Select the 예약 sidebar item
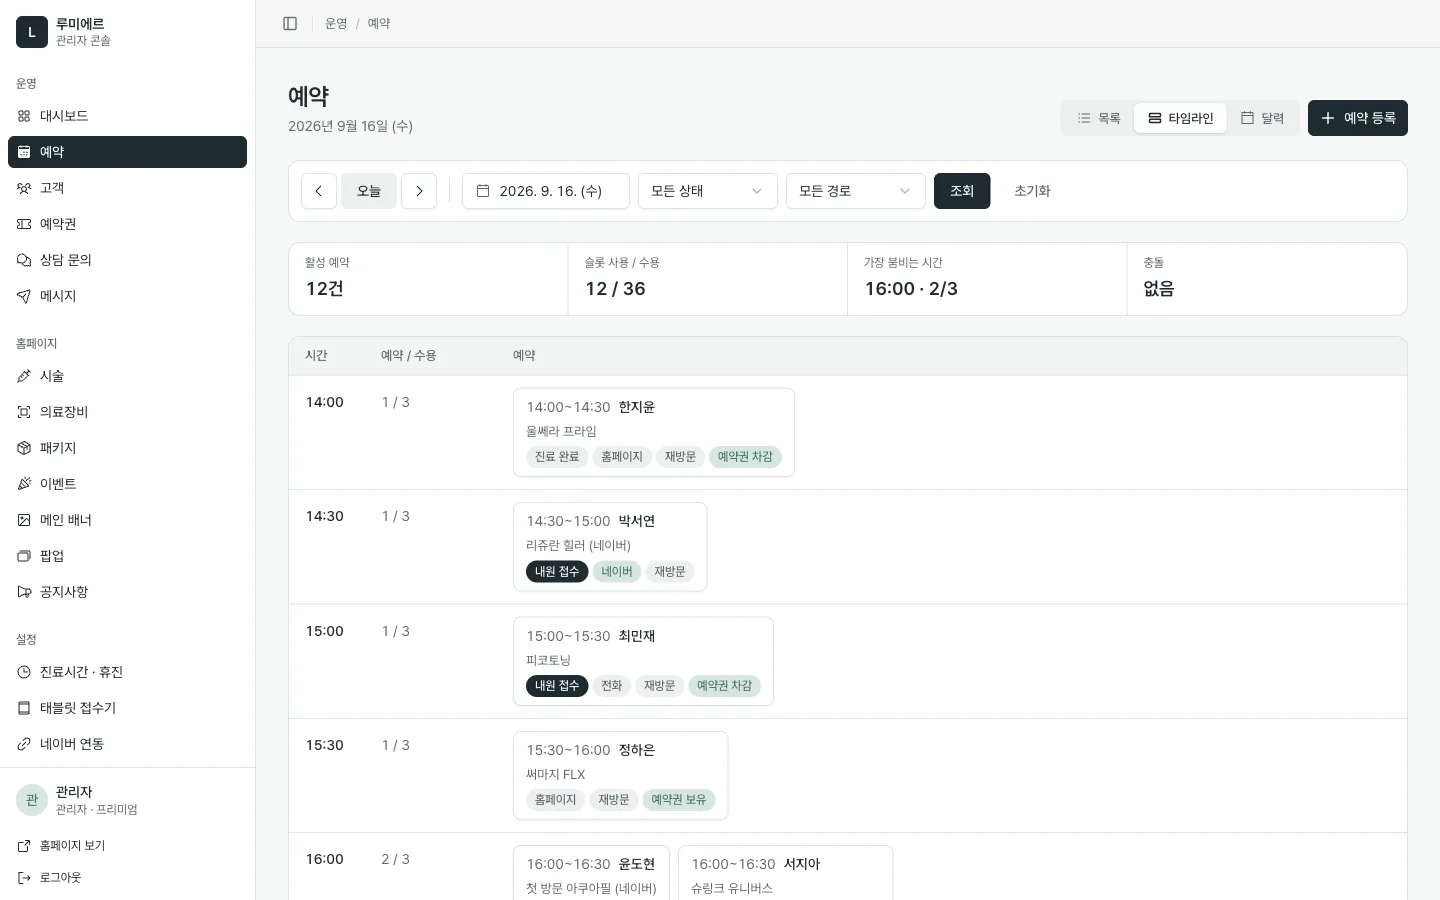This screenshot has height=900, width=1440. tap(127, 152)
